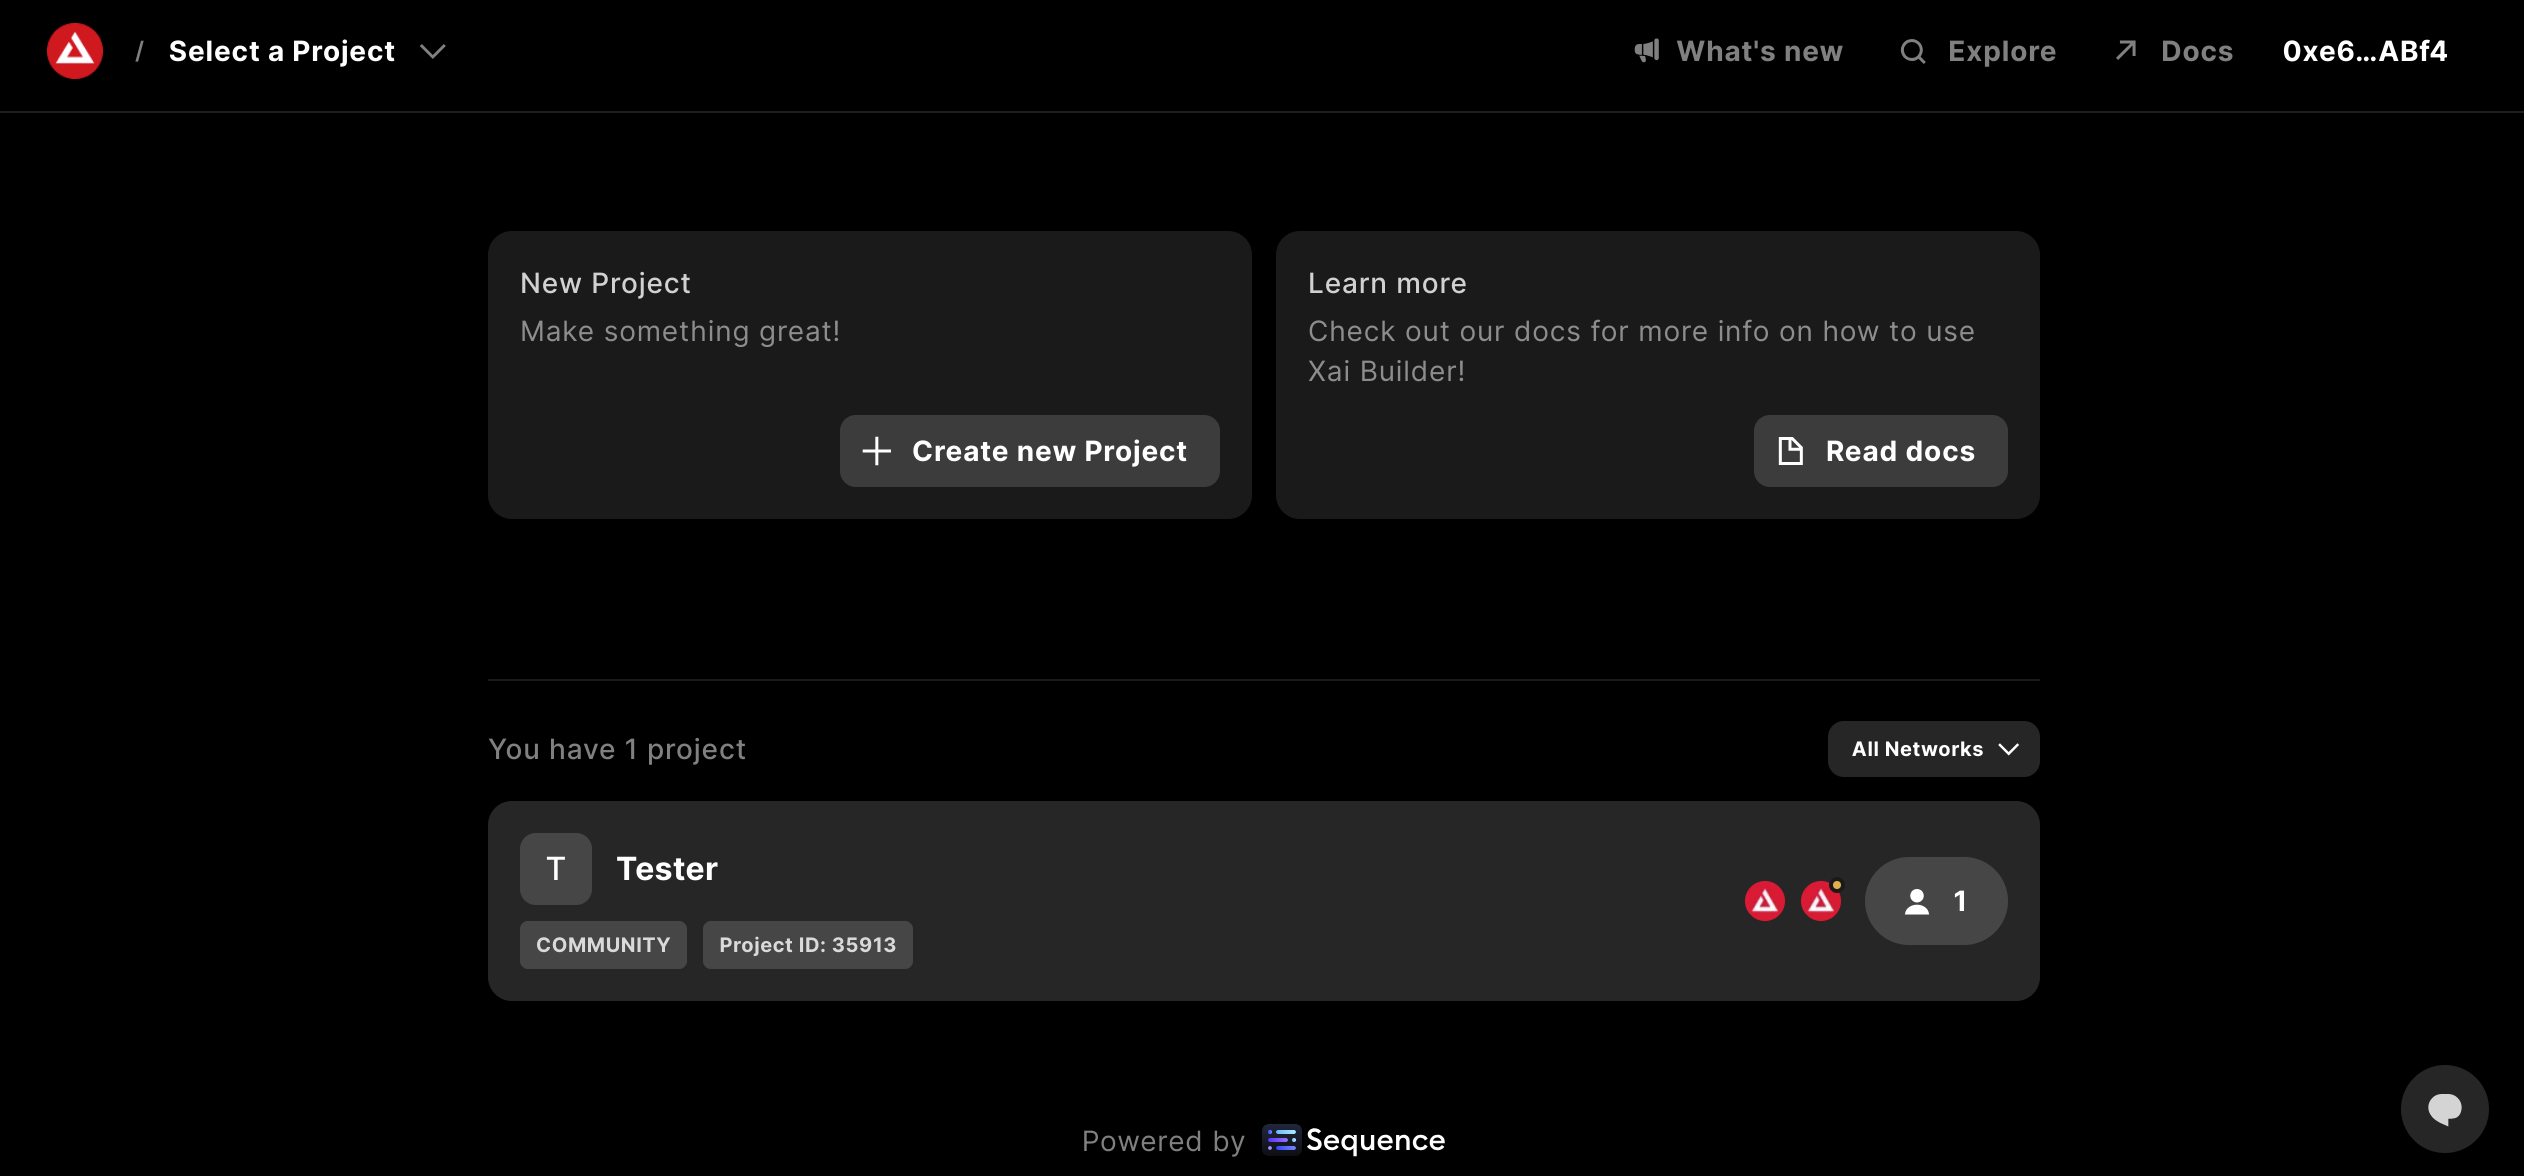
Task: Click chevron beside Select a Project
Action: pyautogui.click(x=433, y=51)
